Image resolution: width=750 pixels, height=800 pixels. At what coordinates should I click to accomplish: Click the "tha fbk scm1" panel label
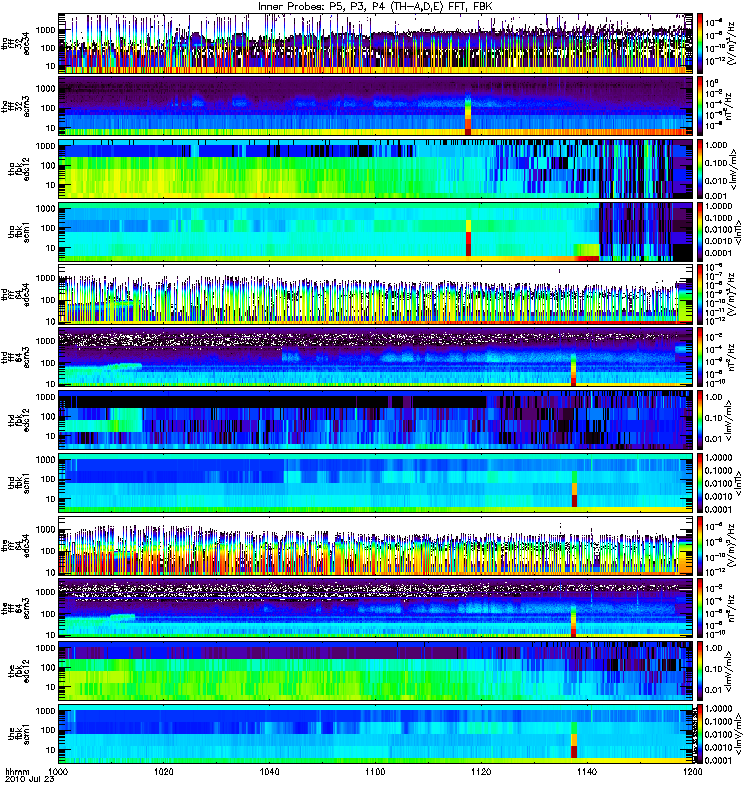(19, 232)
